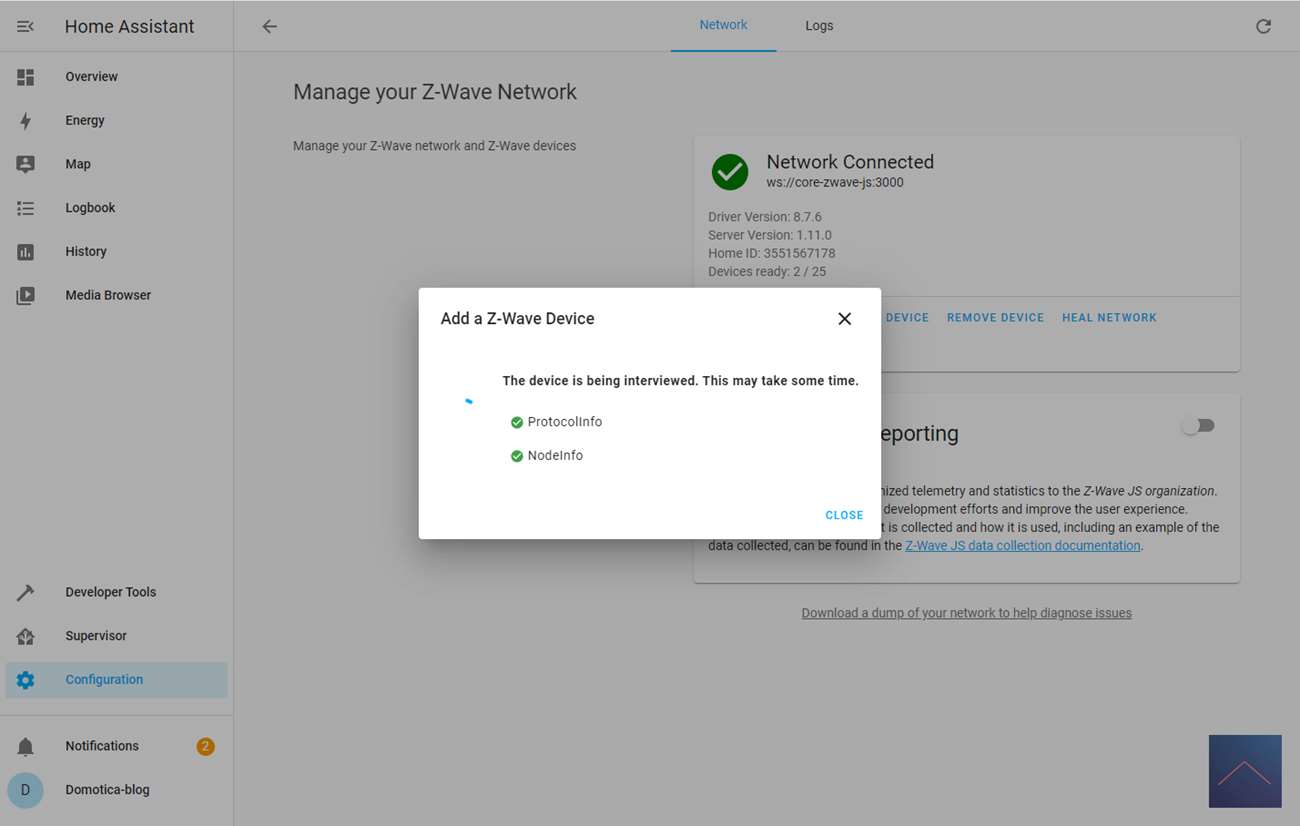This screenshot has height=826, width=1300.
Task: Click the REMOVE DEVICE button
Action: click(995, 318)
